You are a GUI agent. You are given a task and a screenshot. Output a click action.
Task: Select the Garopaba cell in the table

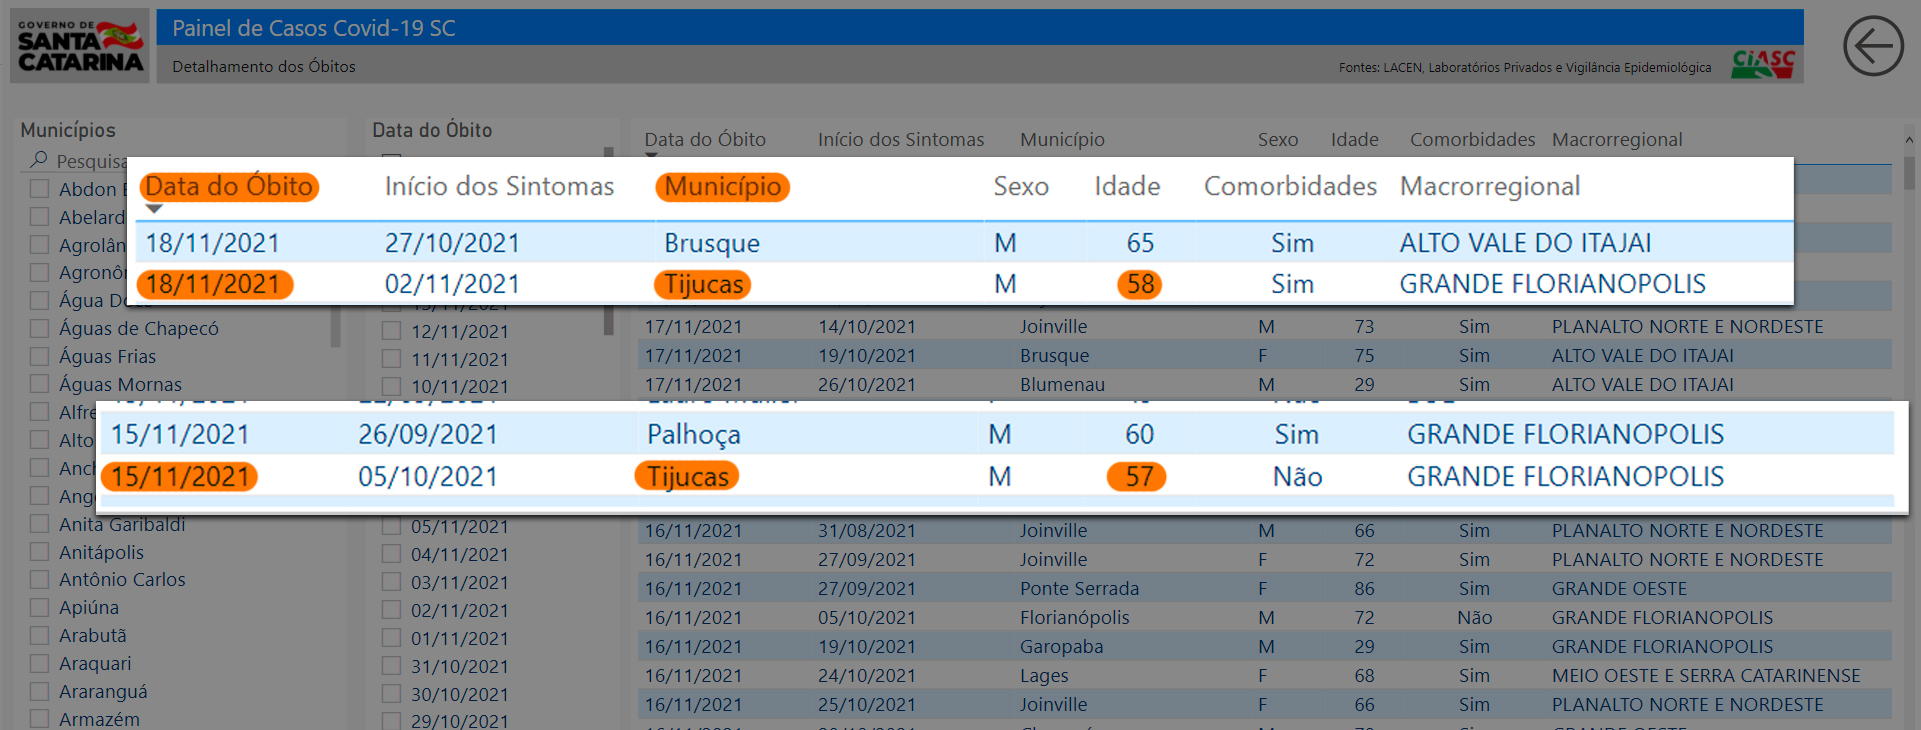[1061, 647]
